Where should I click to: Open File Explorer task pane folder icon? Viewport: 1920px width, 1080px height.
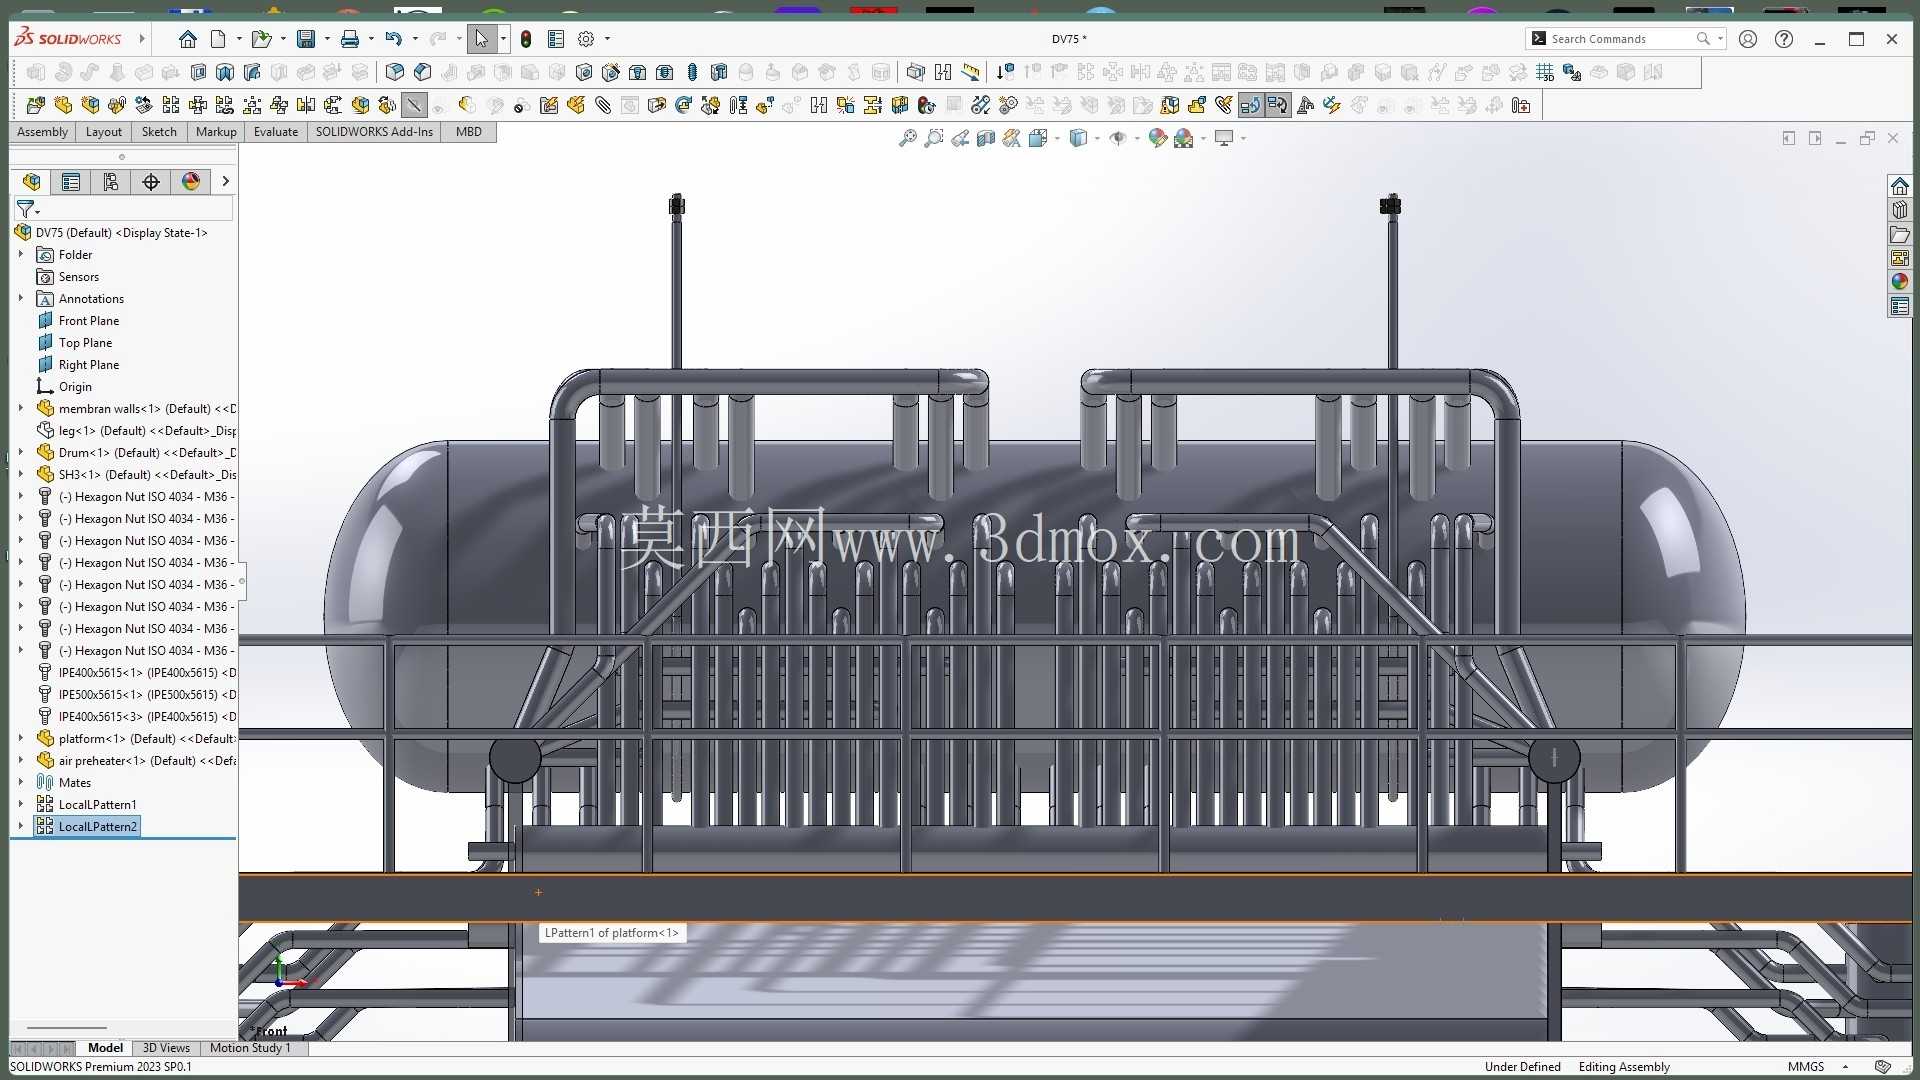click(1899, 234)
